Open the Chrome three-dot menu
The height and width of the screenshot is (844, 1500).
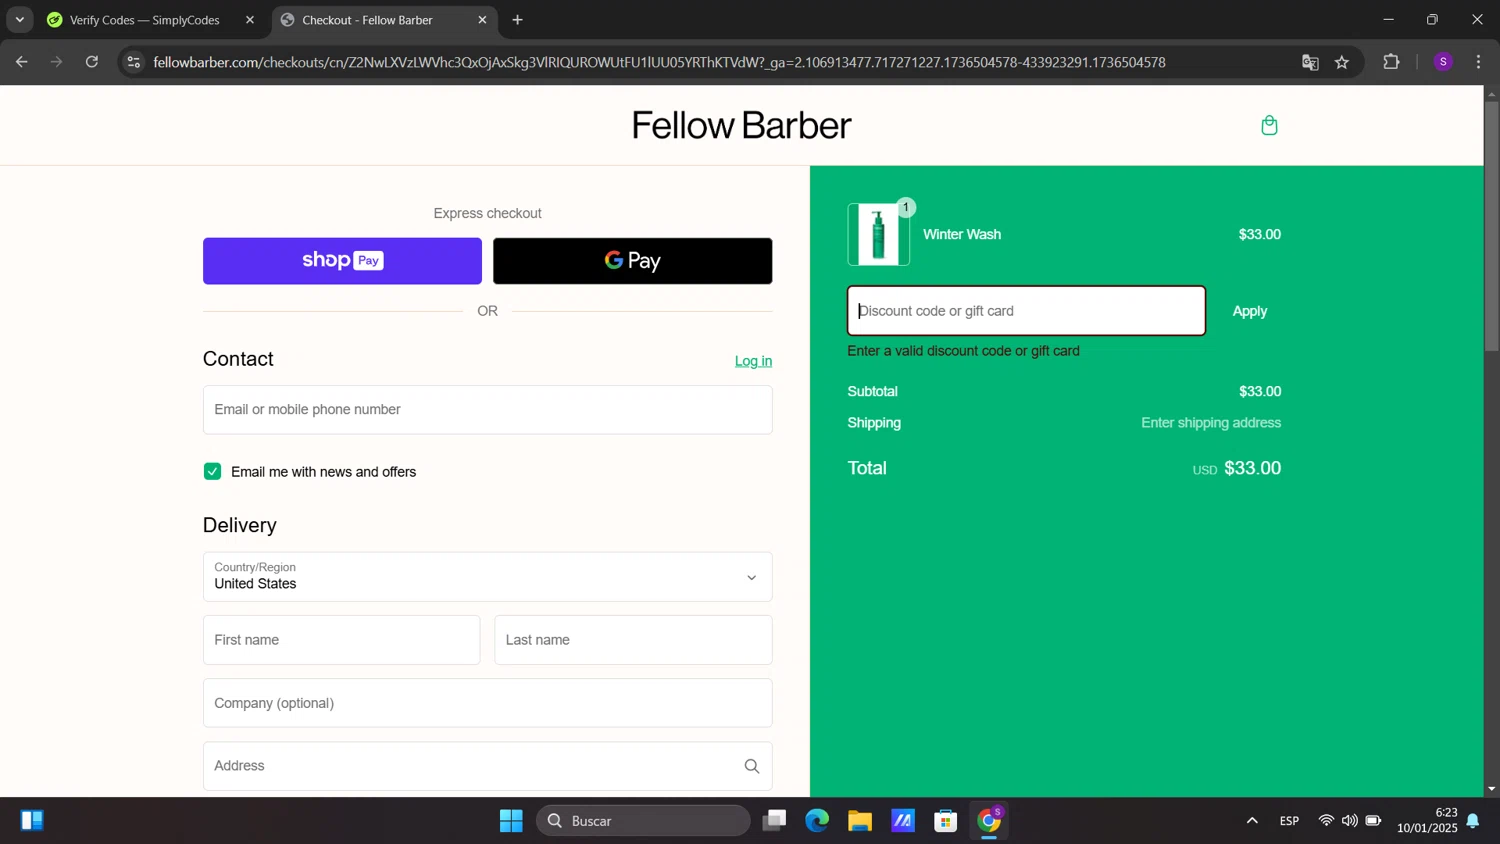tap(1478, 62)
